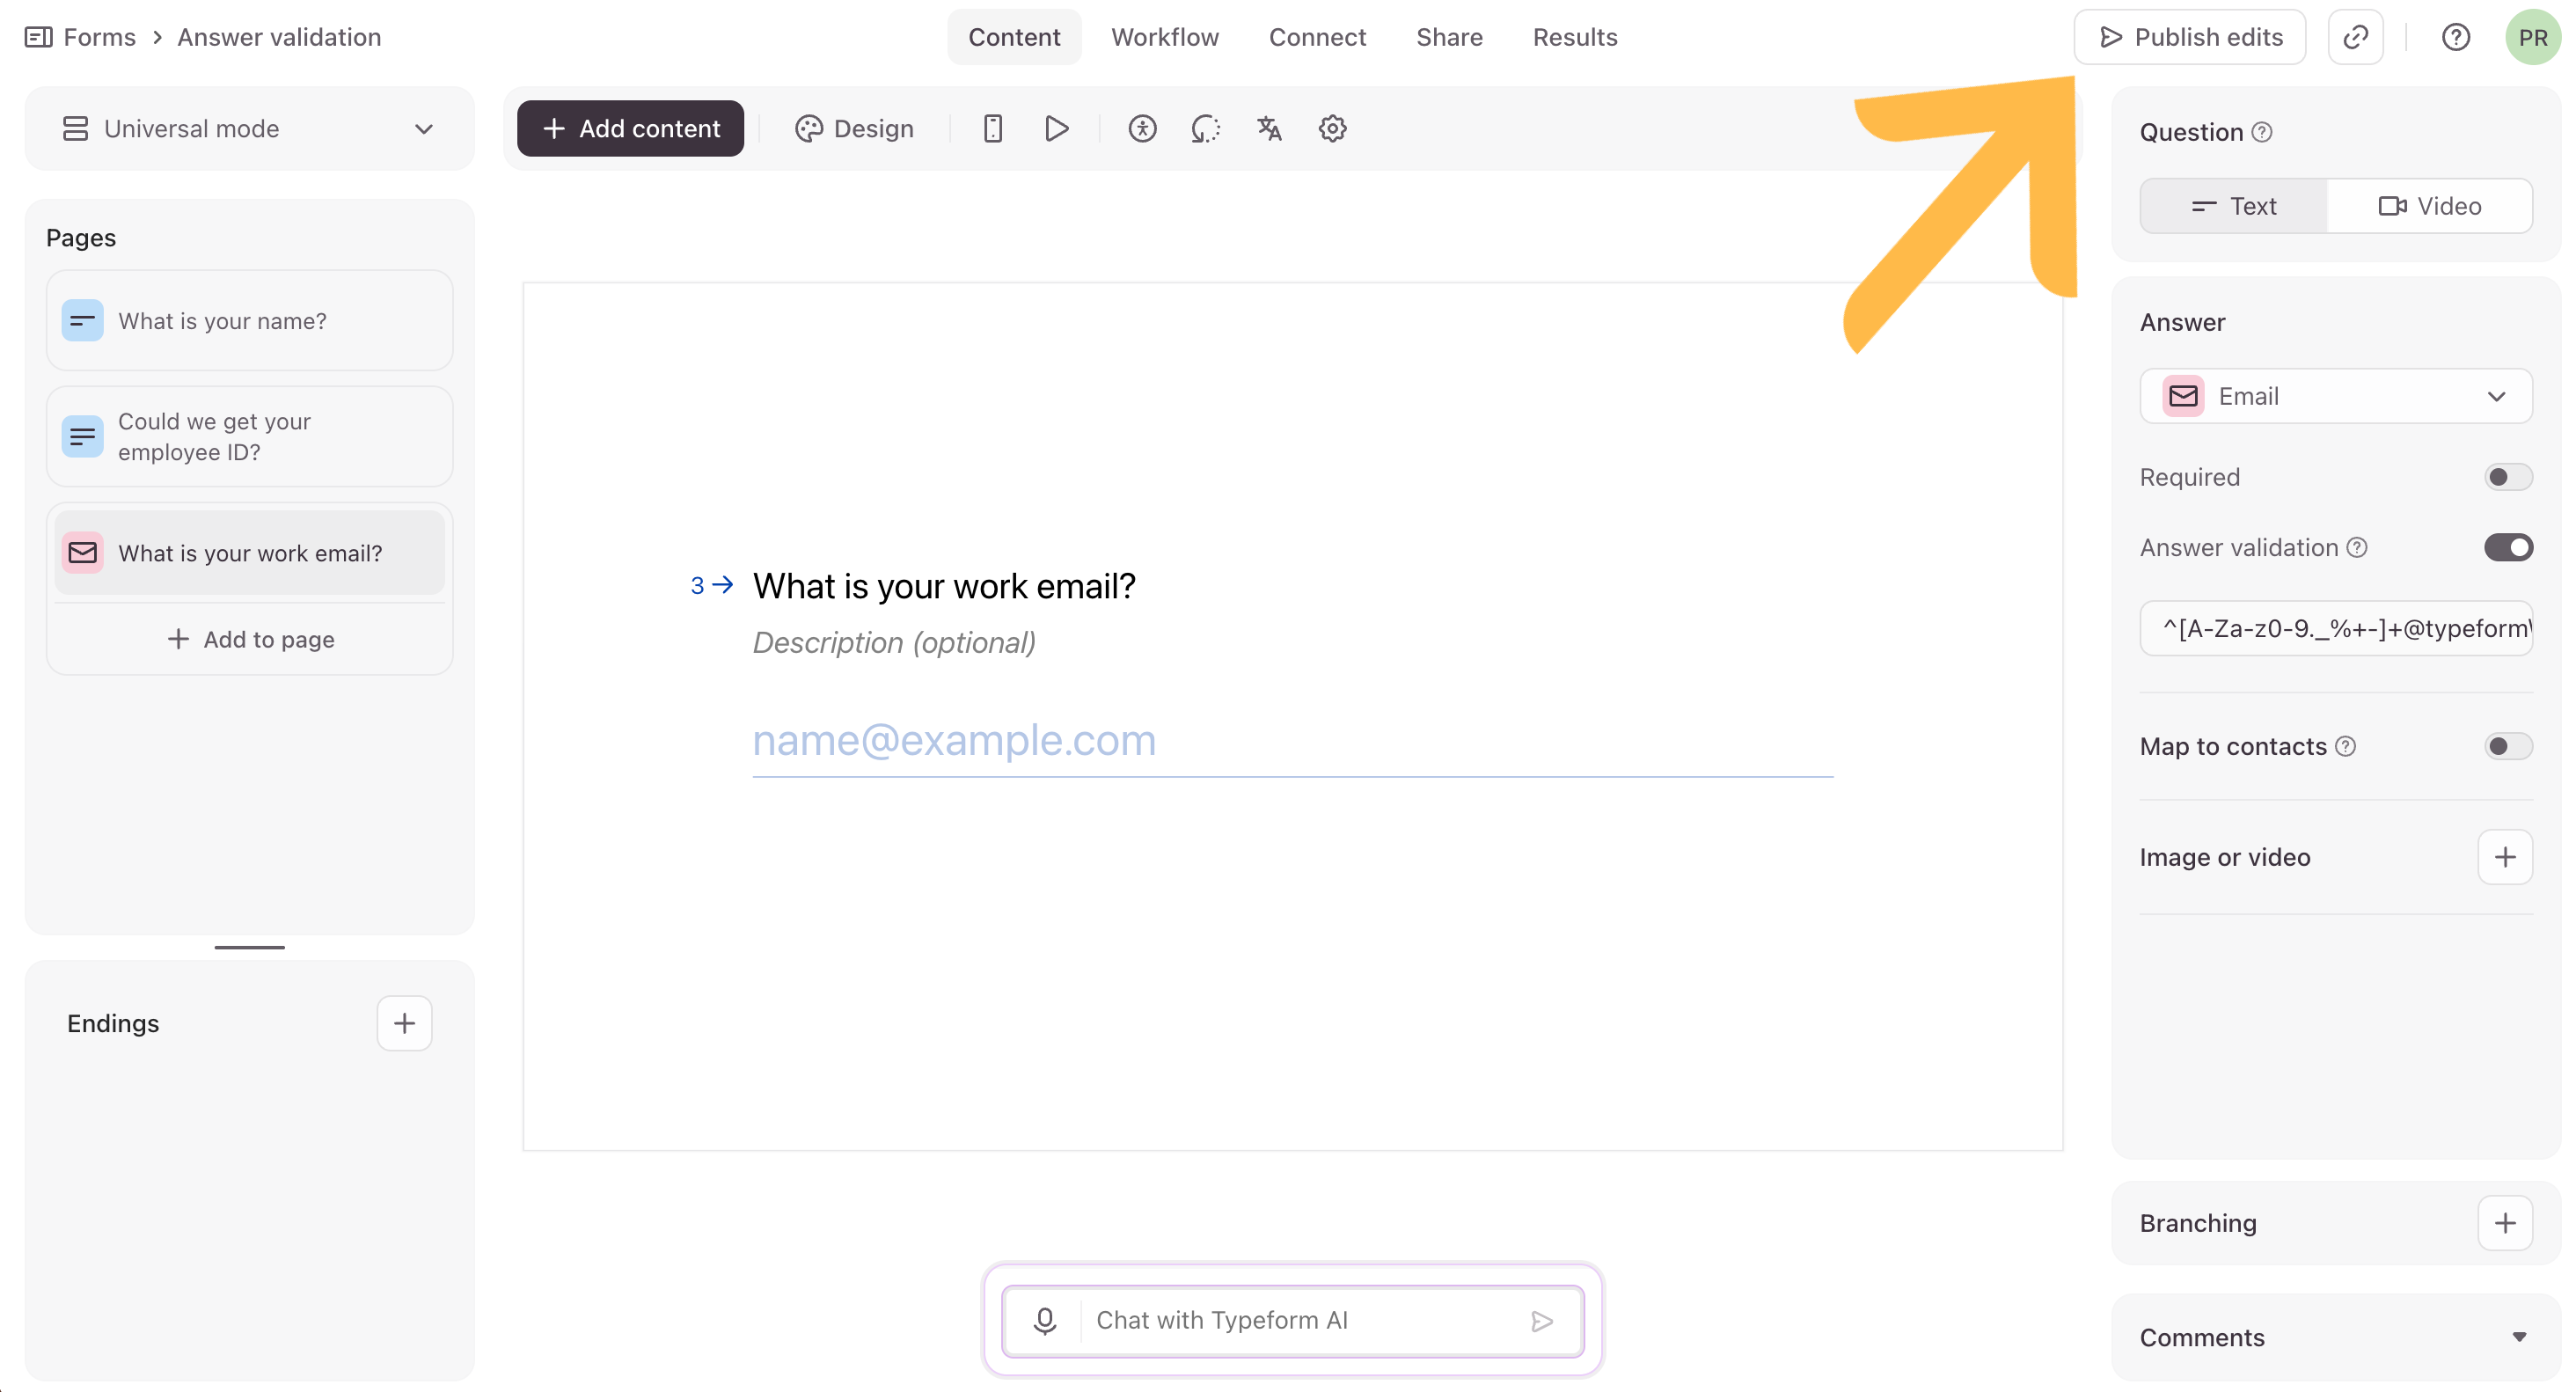Viewport: 2576px width, 1392px height.
Task: Enable the Required toggle
Action: (x=2507, y=477)
